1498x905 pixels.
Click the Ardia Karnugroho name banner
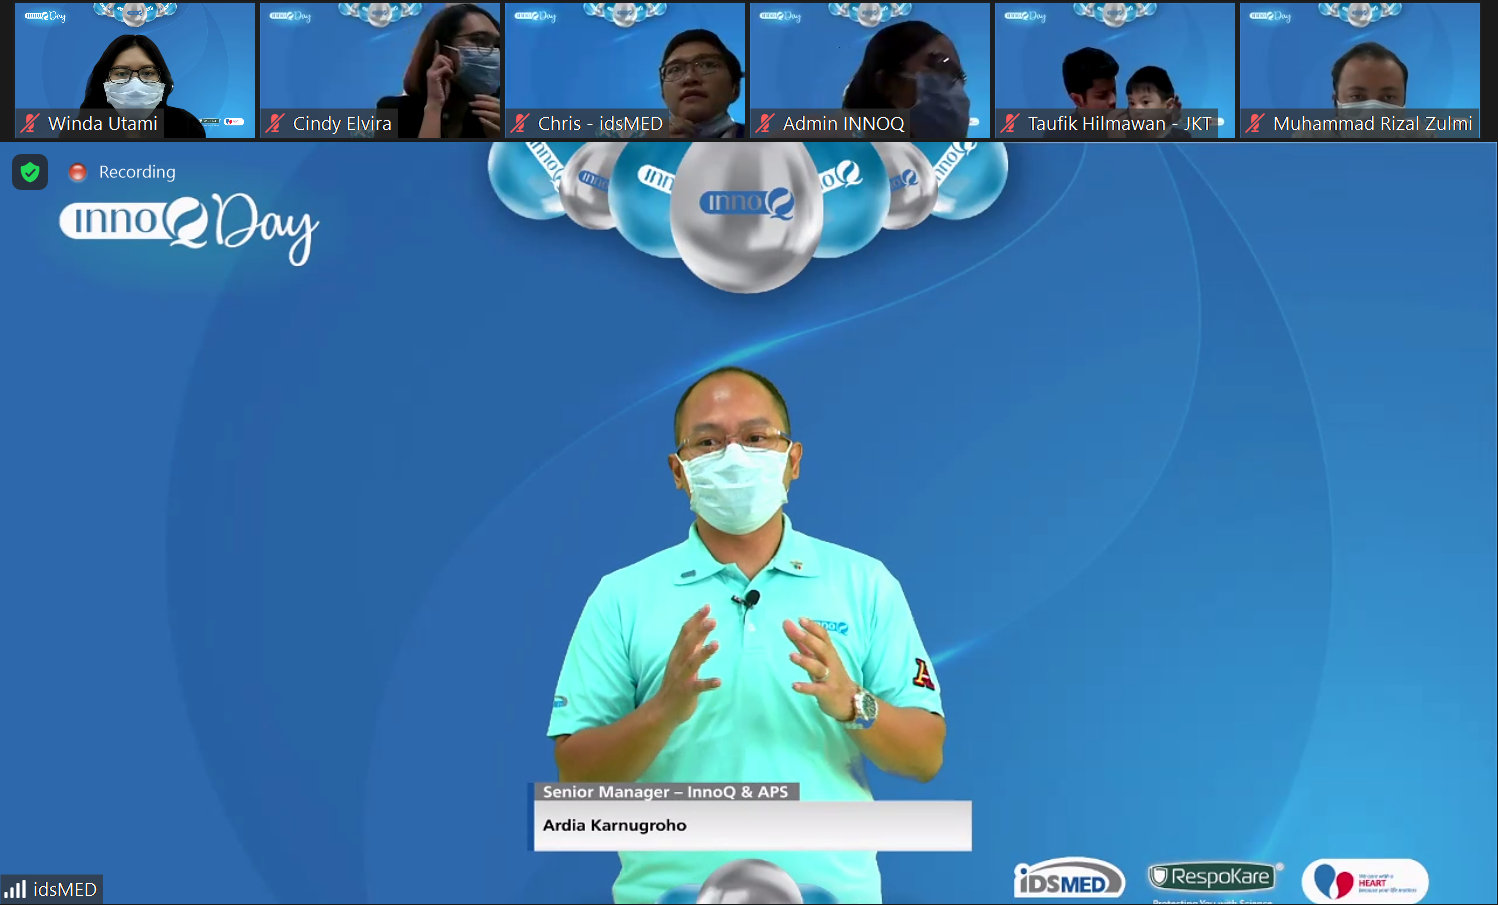click(752, 825)
